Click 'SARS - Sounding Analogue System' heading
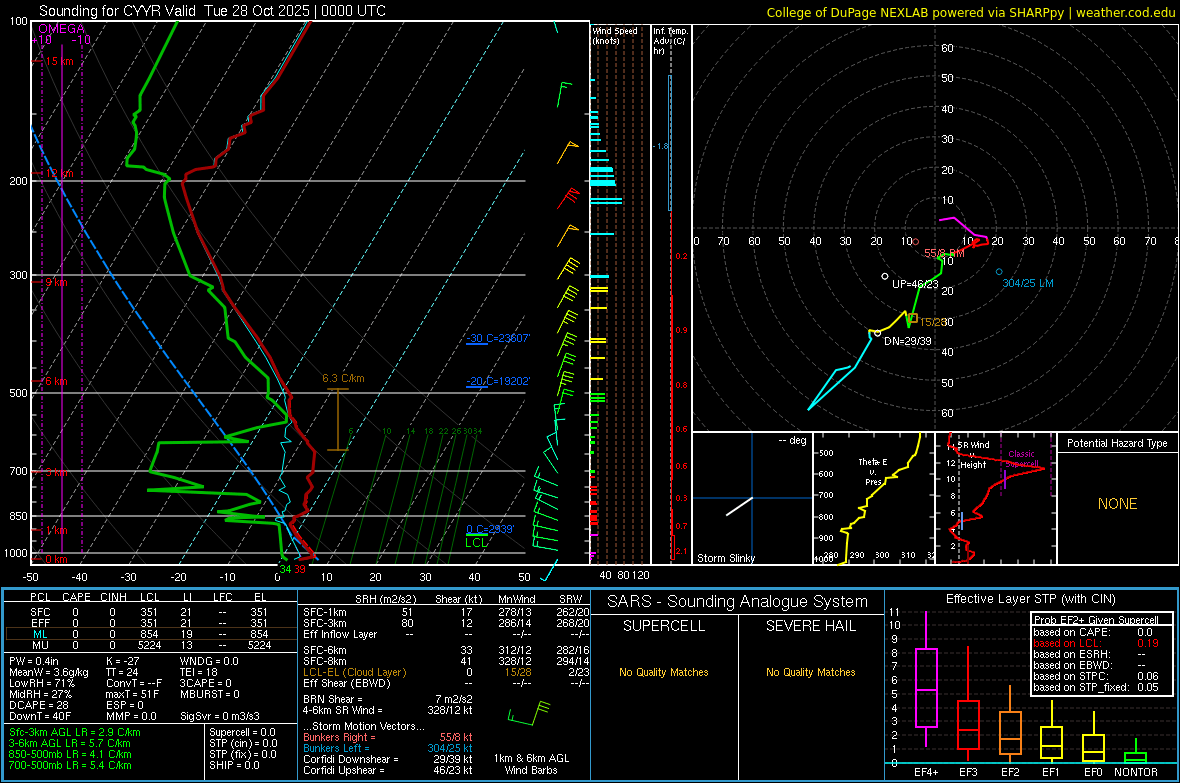The height and width of the screenshot is (783, 1180). [x=738, y=602]
